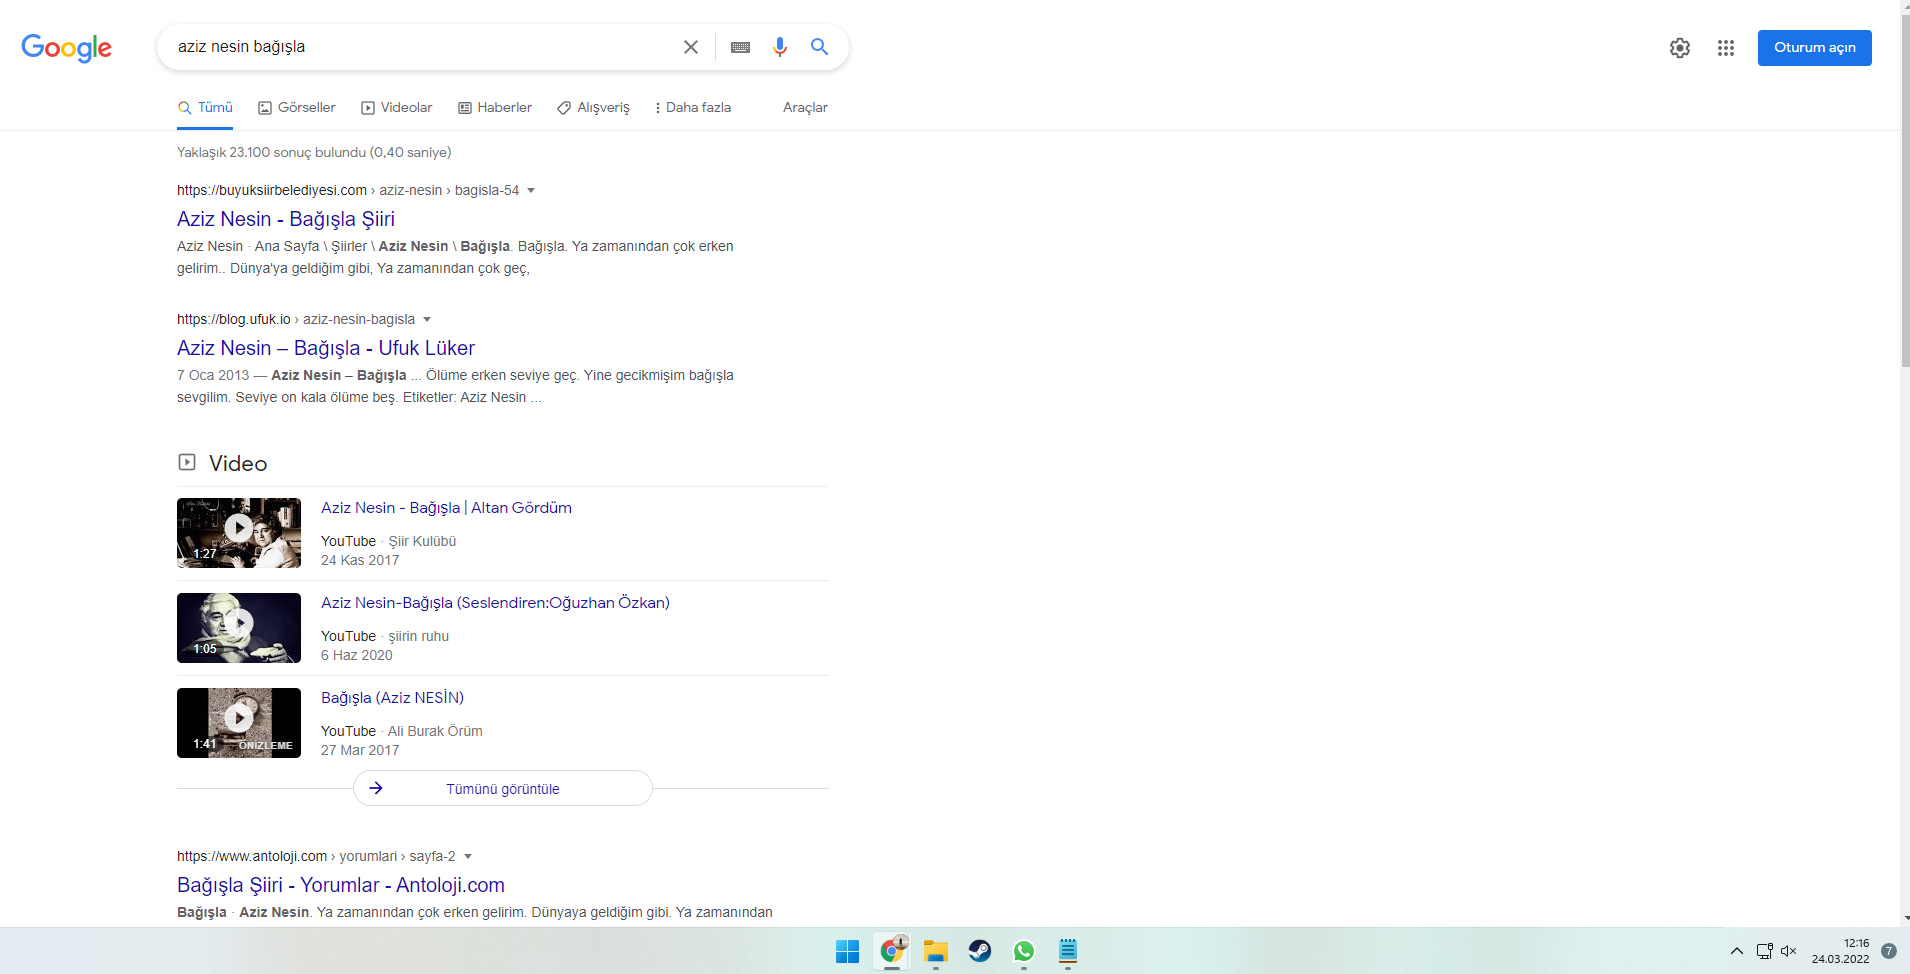Open options arrow for antoloji.com result
This screenshot has width=1910, height=974.
point(468,856)
